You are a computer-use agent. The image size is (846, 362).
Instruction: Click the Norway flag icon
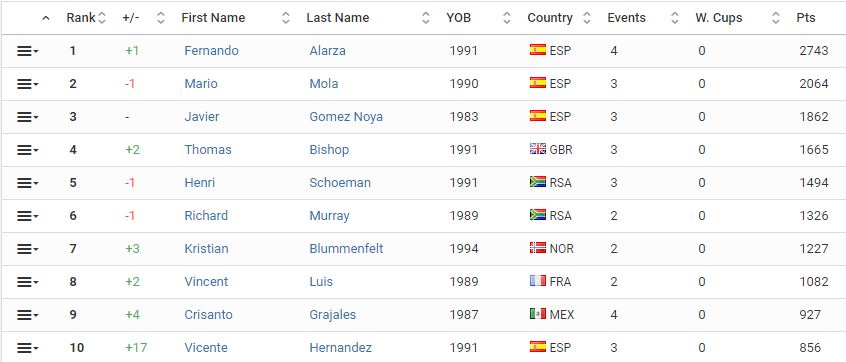[538, 248]
